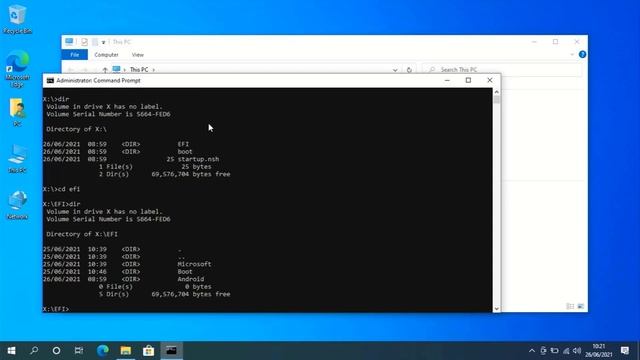Switch Explorer to large icons view
This screenshot has height=360, width=640.
580,306
